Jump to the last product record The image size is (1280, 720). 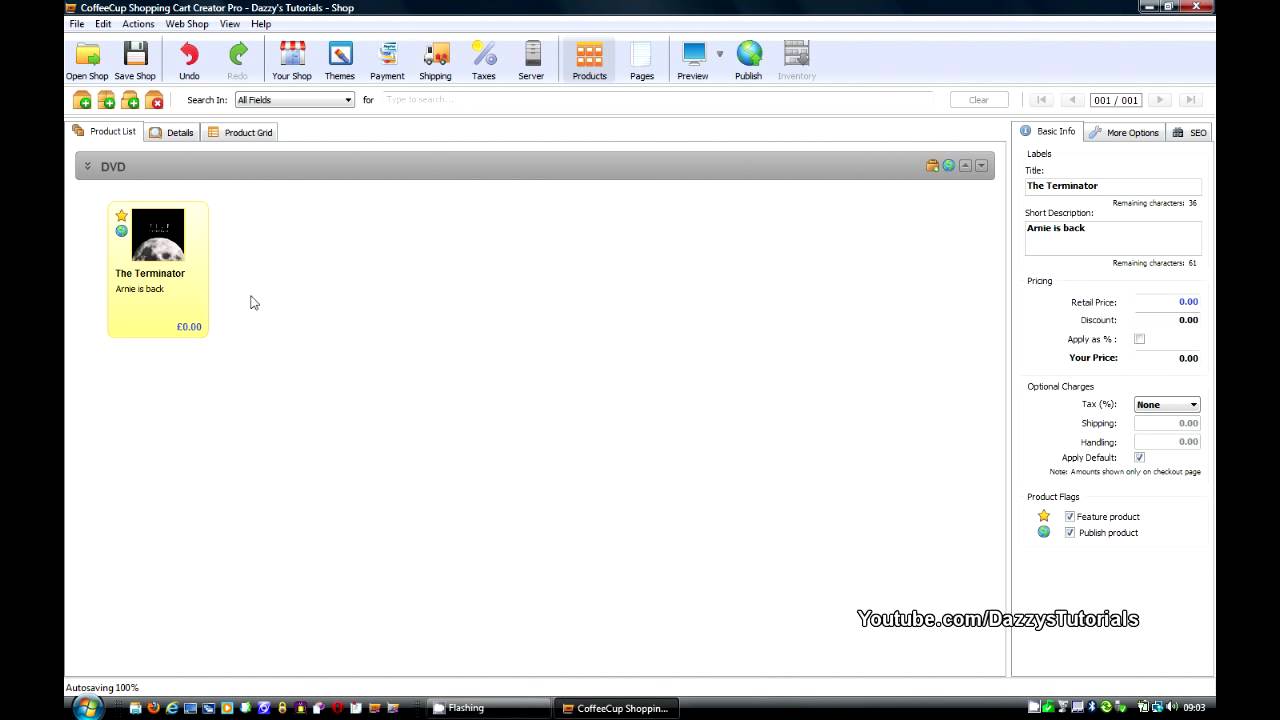point(1190,100)
